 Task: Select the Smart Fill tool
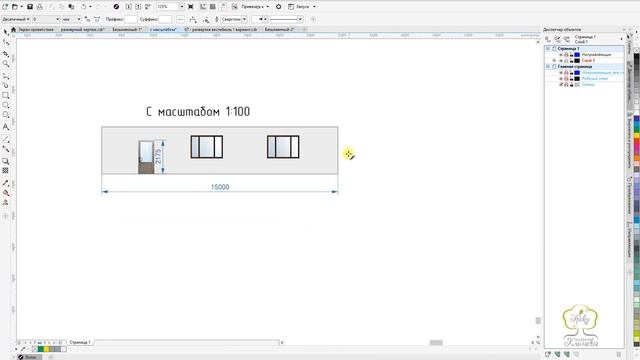pos(6,202)
